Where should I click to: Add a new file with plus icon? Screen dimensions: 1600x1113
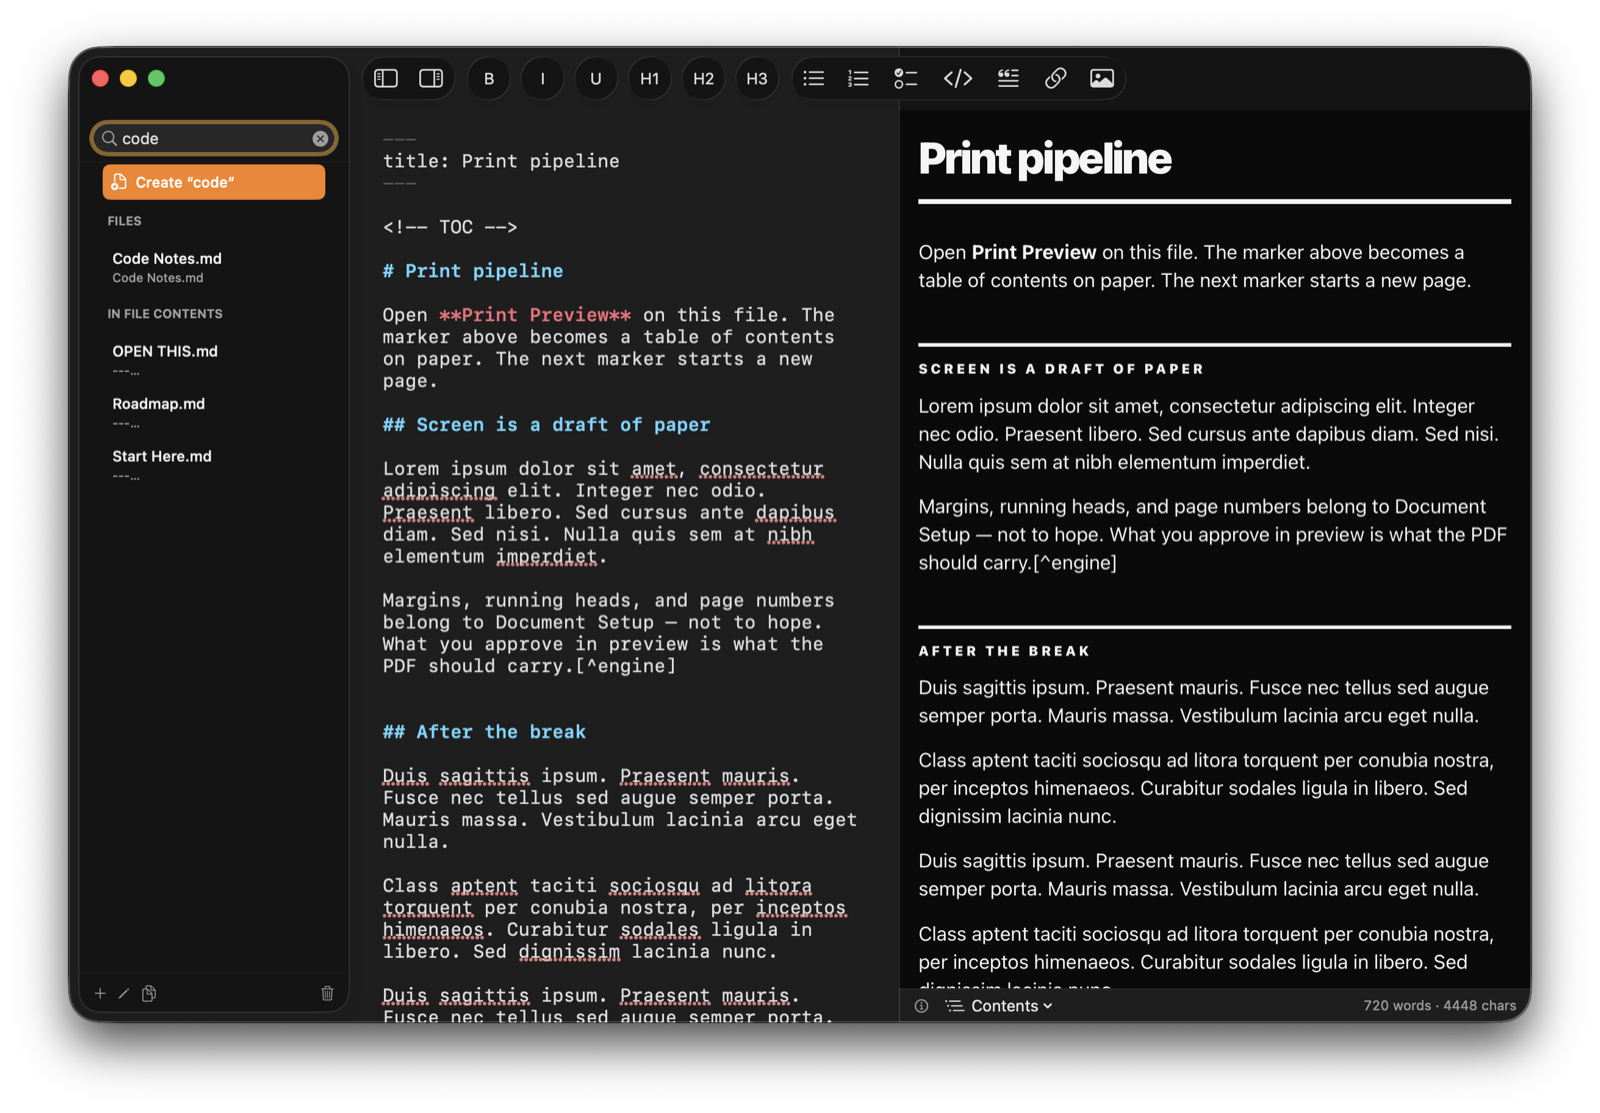pos(100,993)
